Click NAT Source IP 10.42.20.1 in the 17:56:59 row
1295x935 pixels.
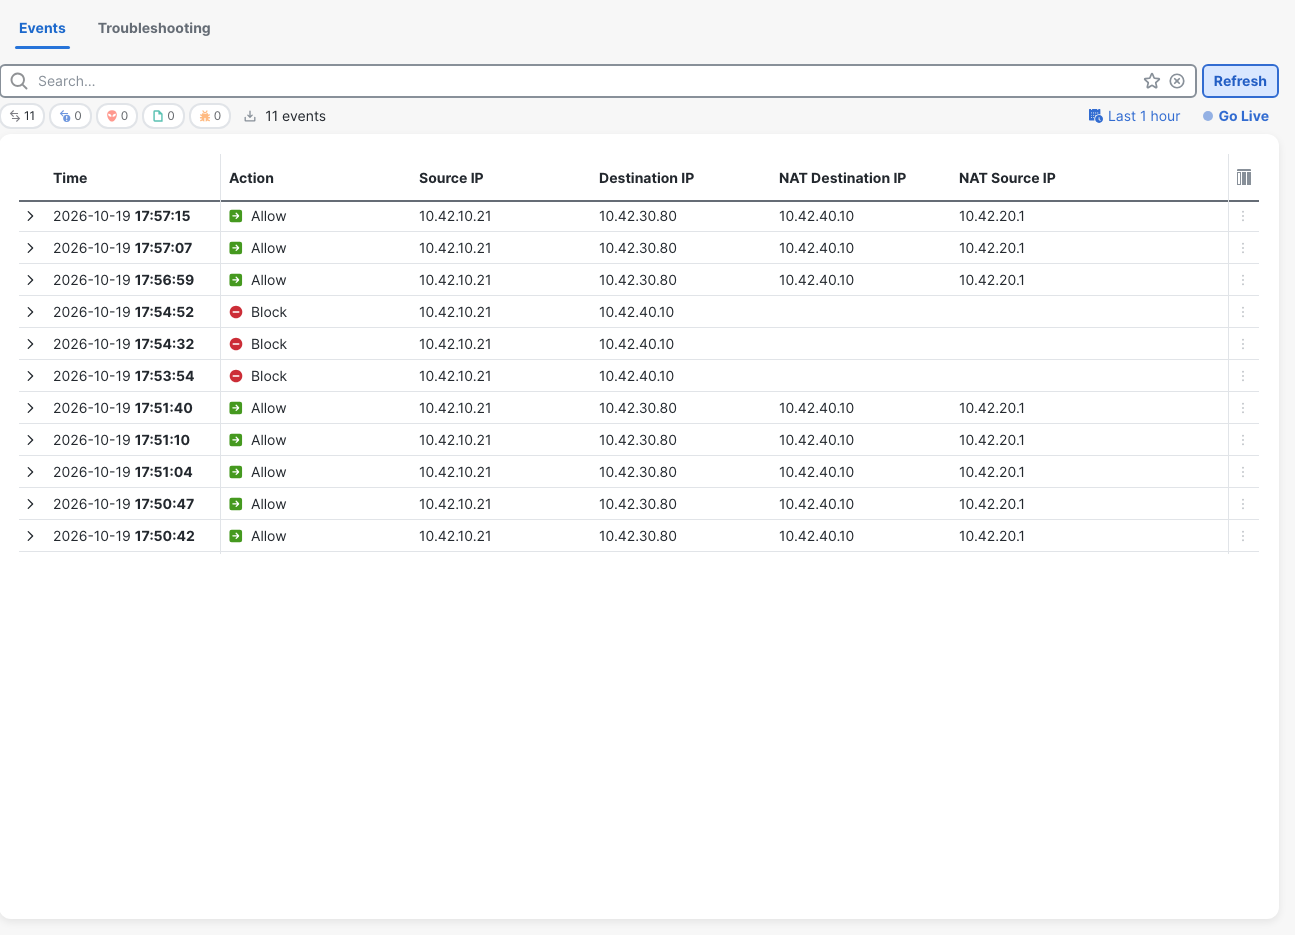(x=992, y=280)
